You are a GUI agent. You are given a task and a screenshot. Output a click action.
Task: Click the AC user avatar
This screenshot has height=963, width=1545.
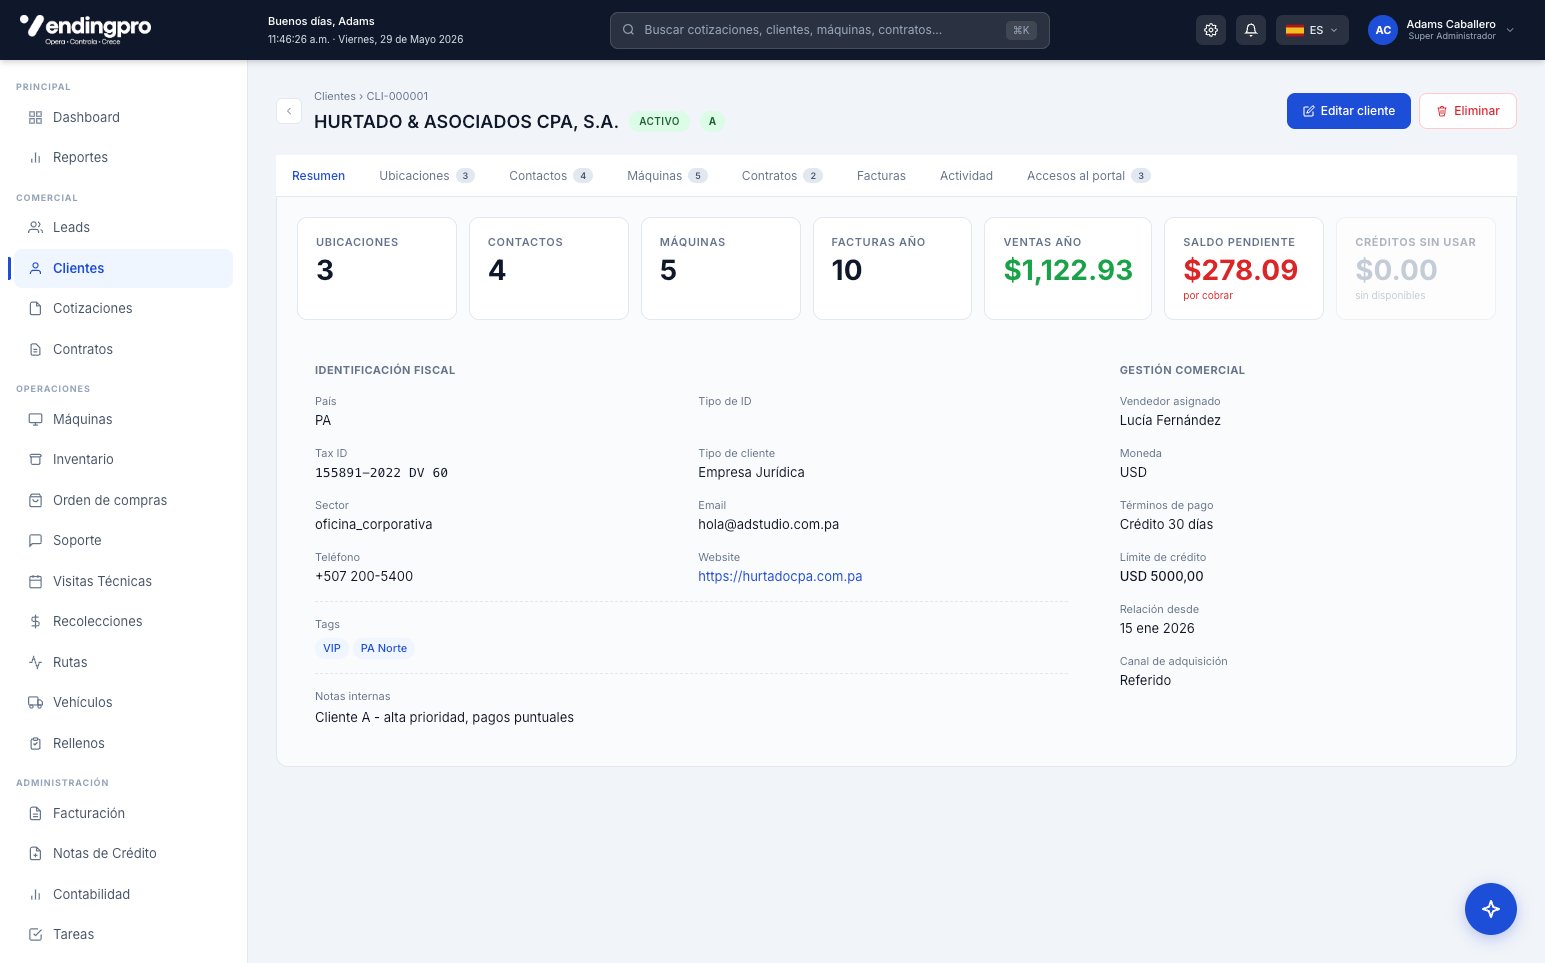(1383, 30)
